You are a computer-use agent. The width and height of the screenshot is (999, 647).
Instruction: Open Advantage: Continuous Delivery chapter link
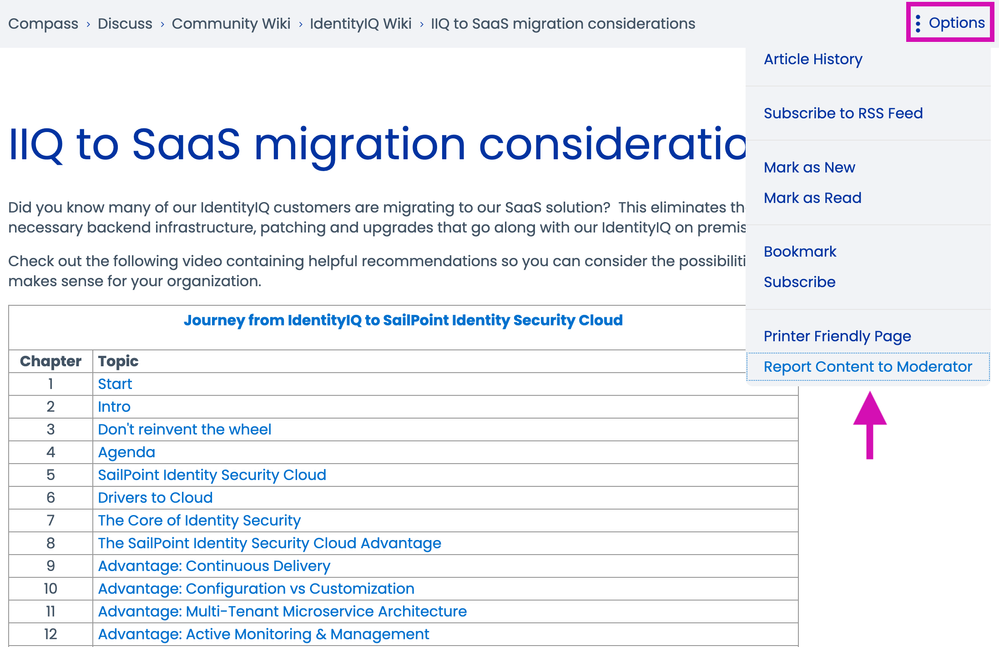(x=213, y=565)
